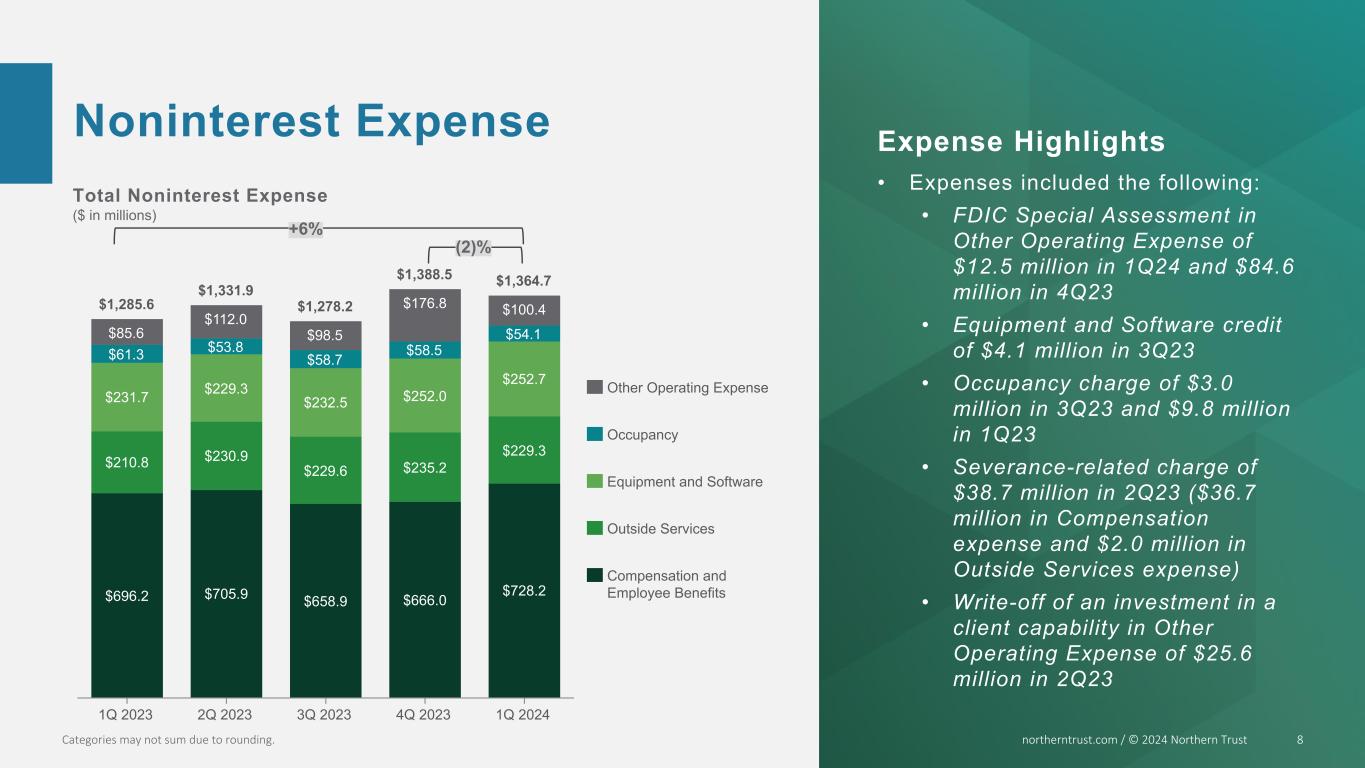Click the Outside Services legend swatch
This screenshot has height=768, width=1365.
click(595, 528)
